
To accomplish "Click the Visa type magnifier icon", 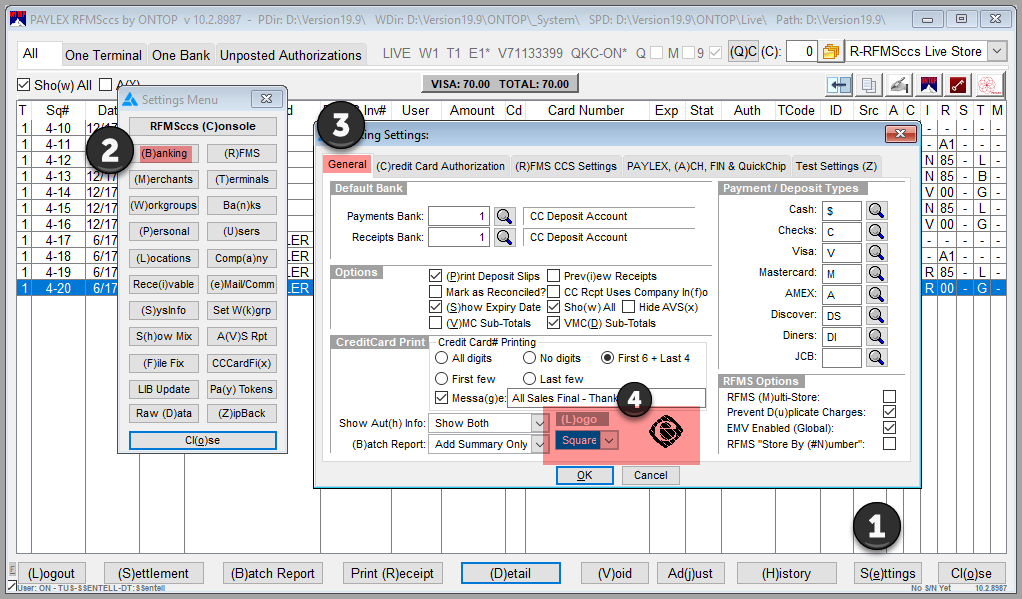I will 877,252.
